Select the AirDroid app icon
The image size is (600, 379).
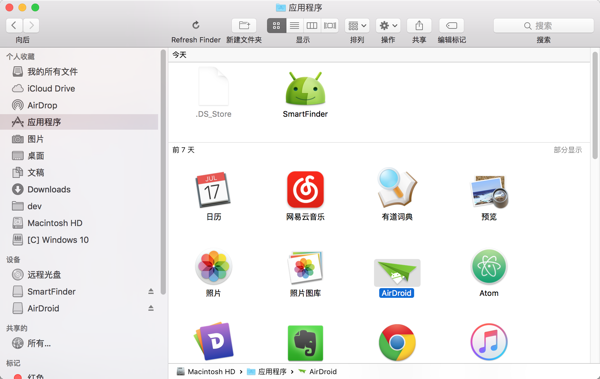coord(397,273)
